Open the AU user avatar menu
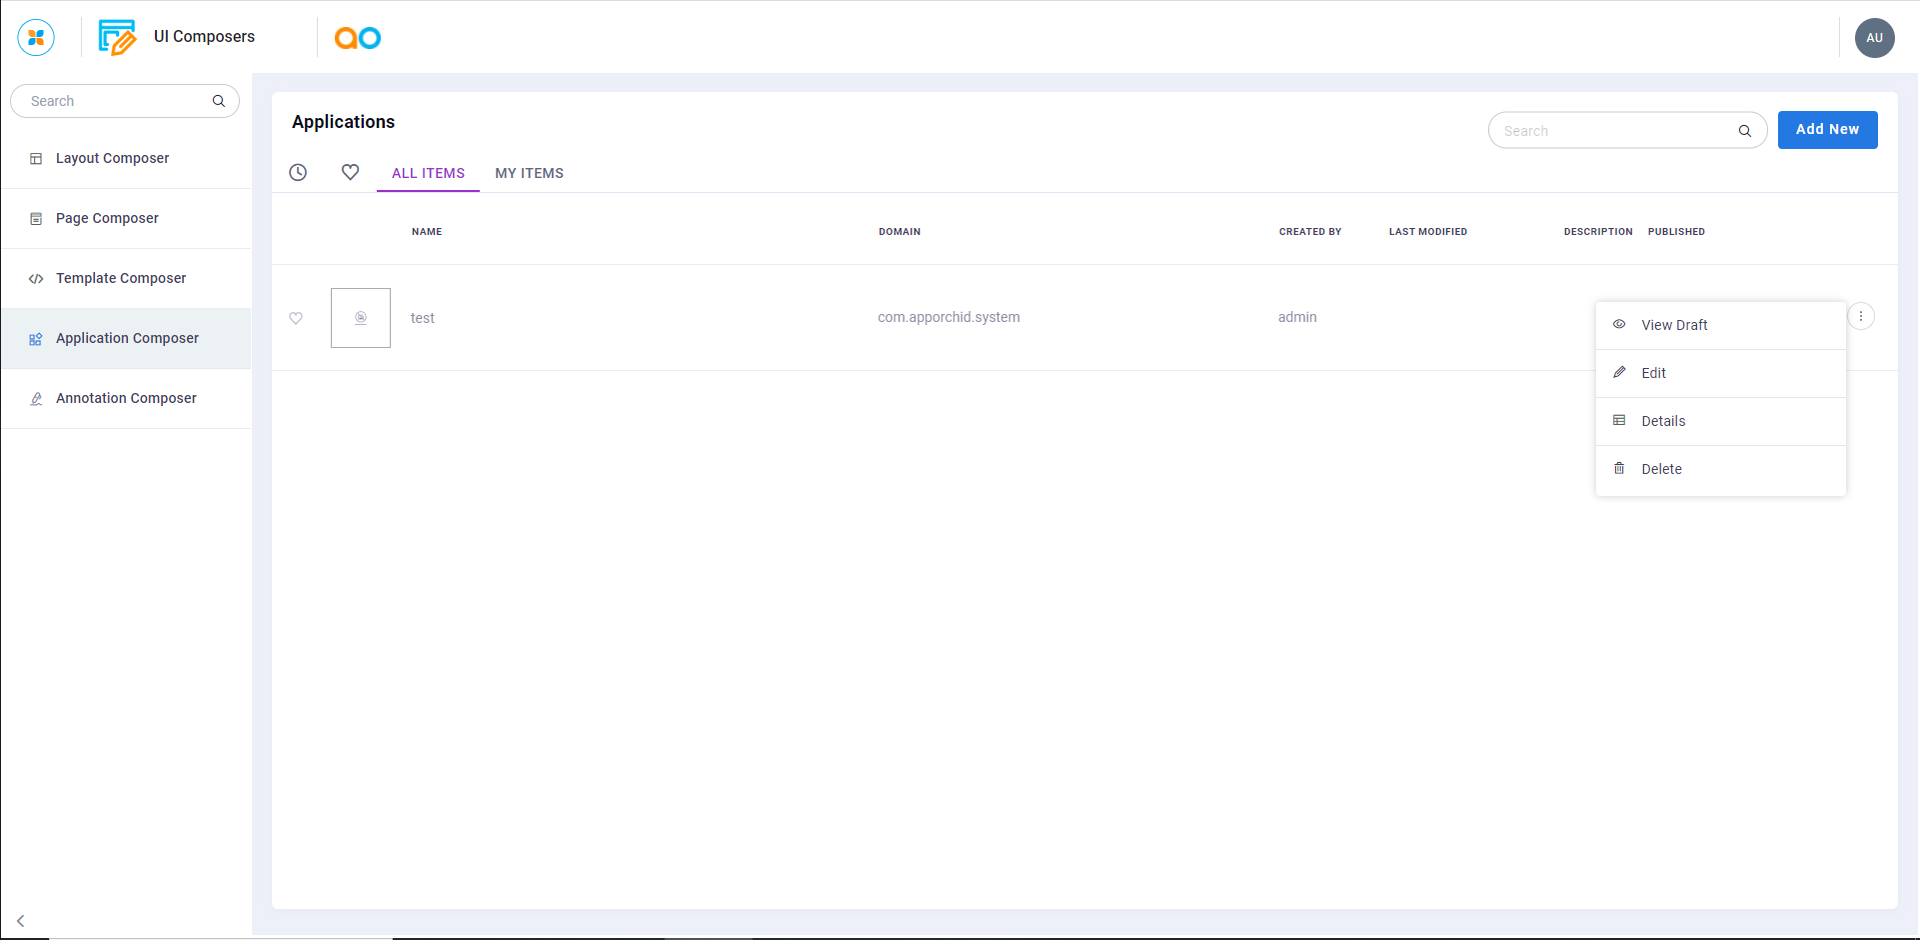 [x=1874, y=38]
